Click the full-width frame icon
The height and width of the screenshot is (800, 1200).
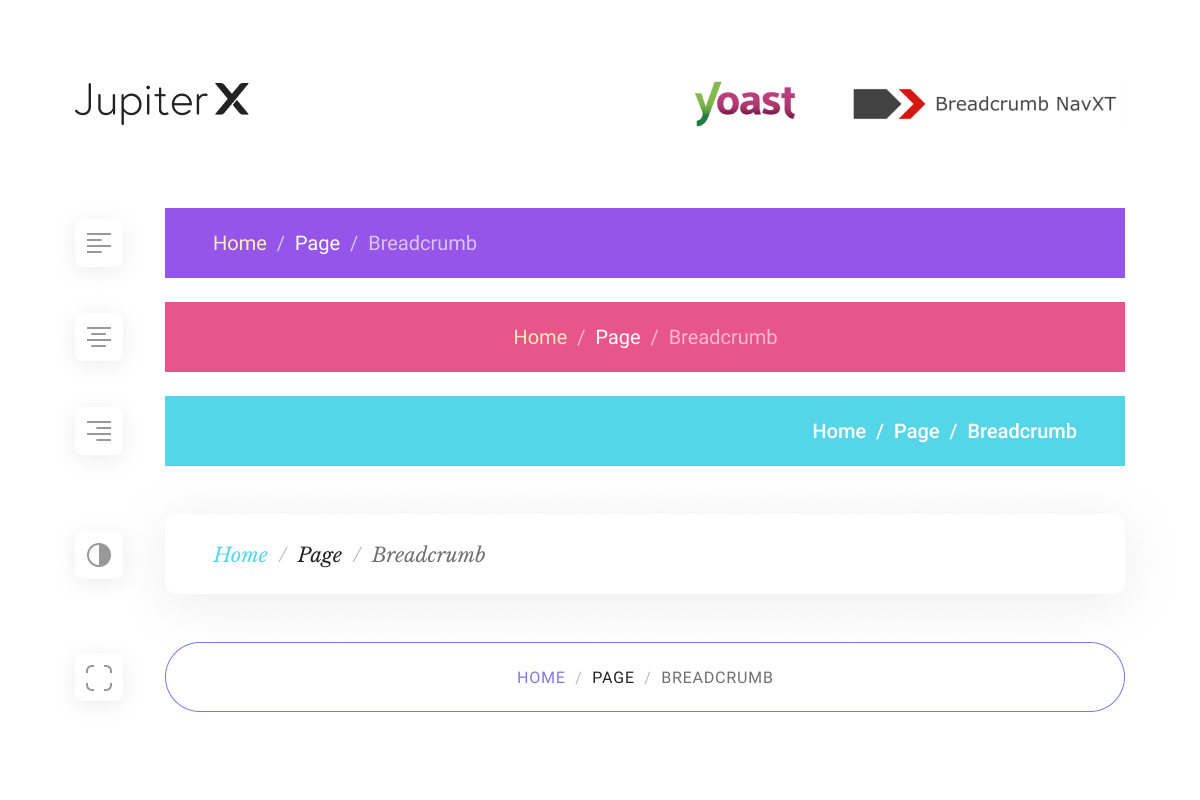99,677
